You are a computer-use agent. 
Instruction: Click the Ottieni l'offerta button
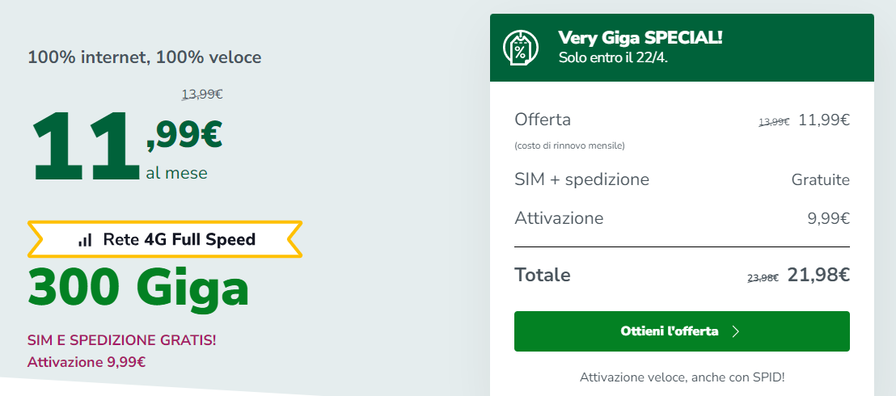(682, 331)
